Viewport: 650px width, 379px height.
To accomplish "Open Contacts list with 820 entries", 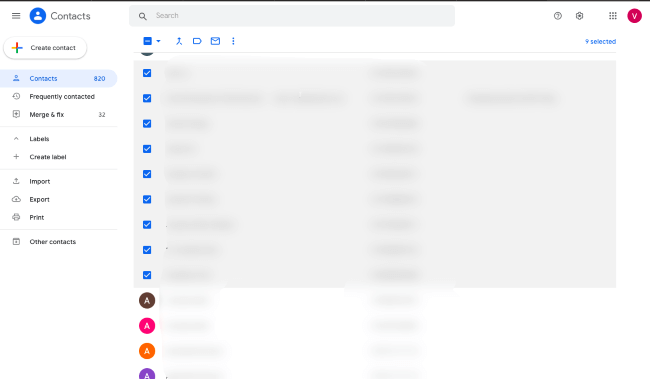I will click(58, 78).
